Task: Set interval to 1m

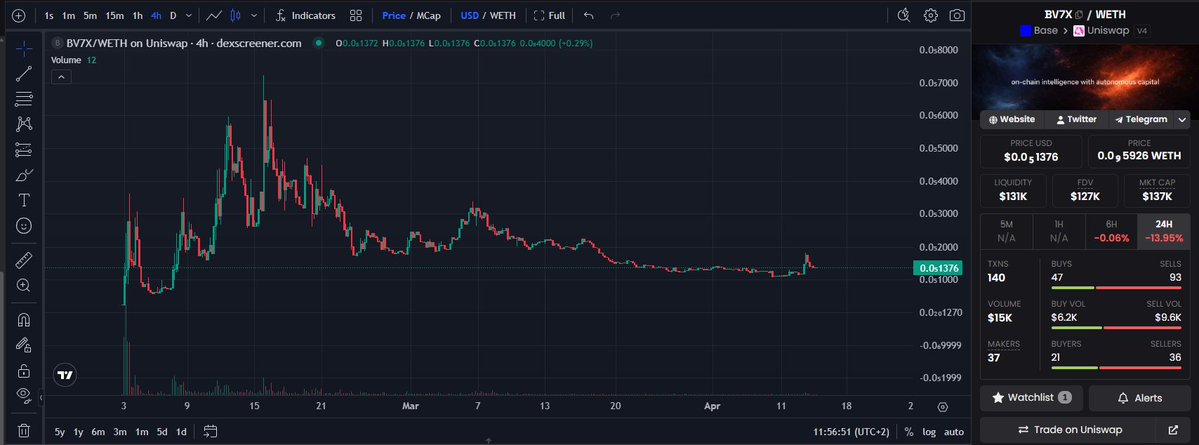Action: pos(69,15)
